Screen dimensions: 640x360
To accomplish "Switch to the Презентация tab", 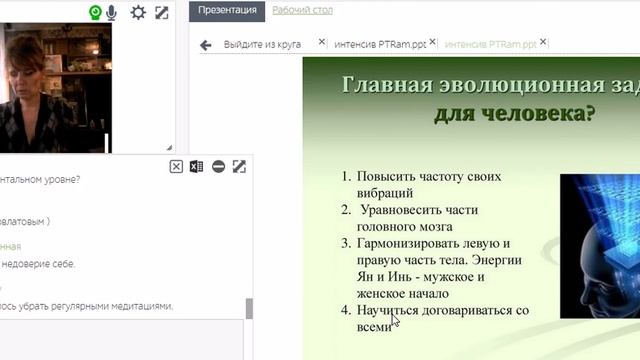I will pyautogui.click(x=227, y=10).
